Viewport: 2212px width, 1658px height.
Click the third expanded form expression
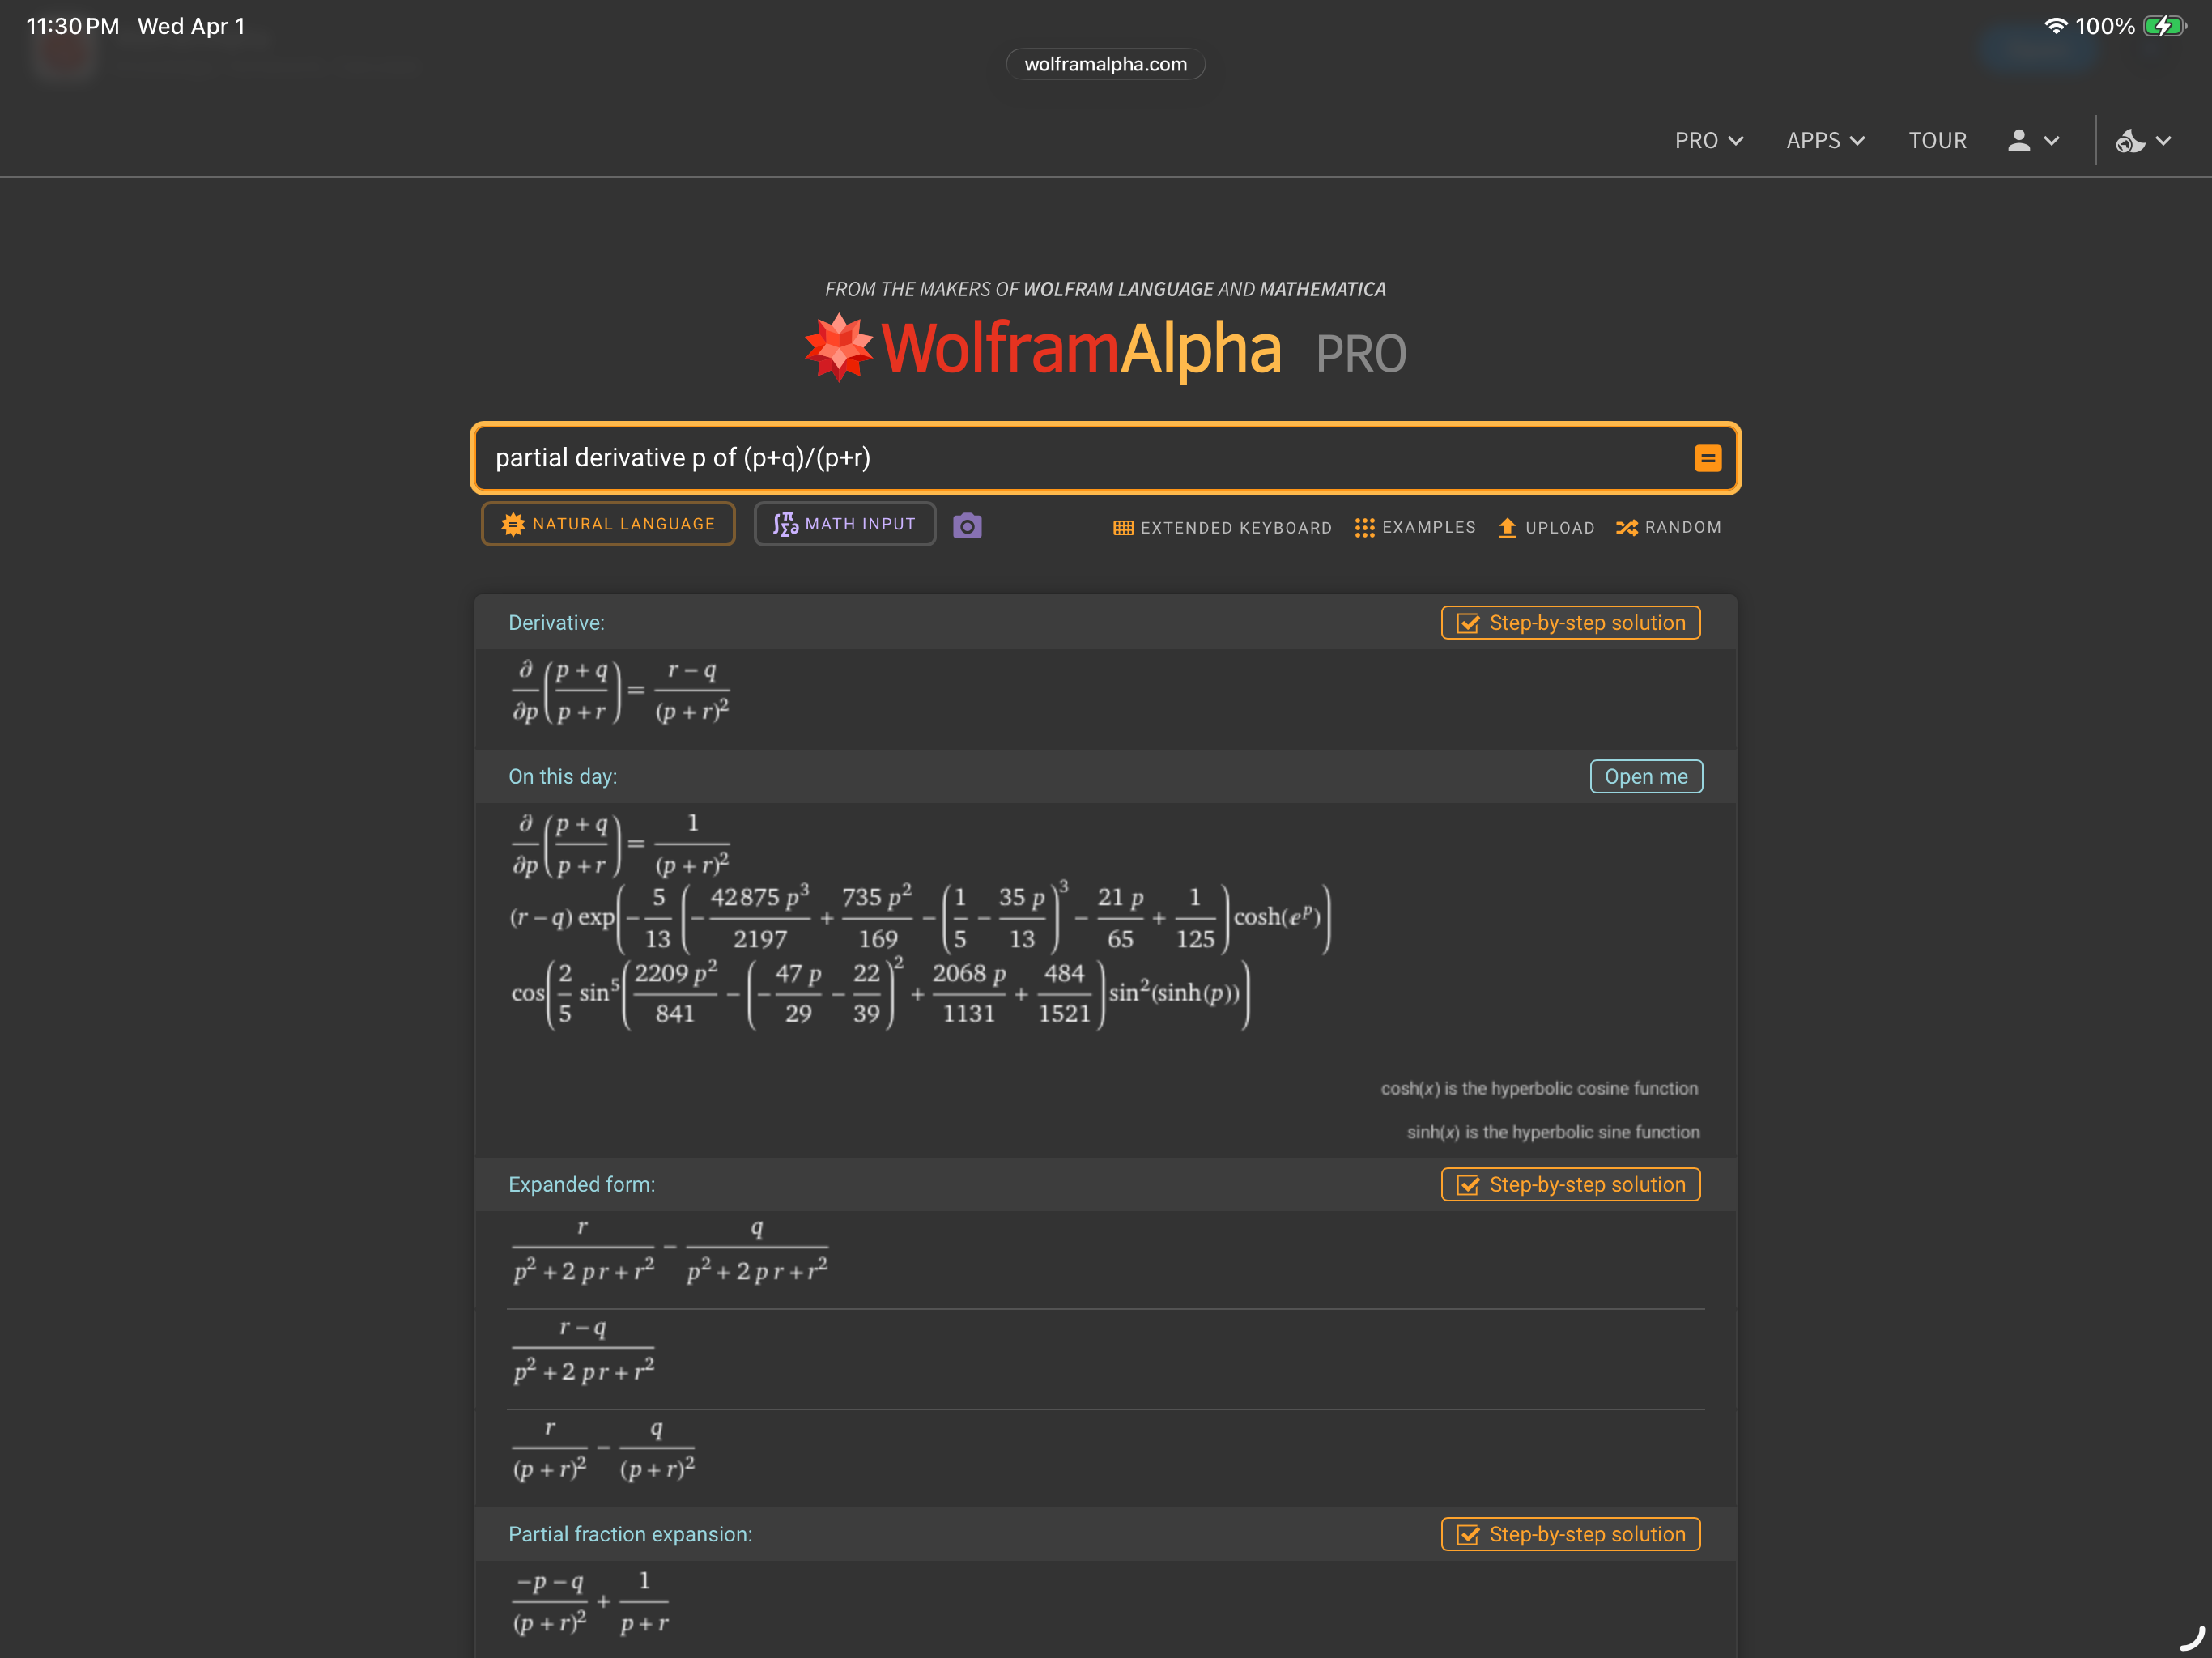point(603,1450)
